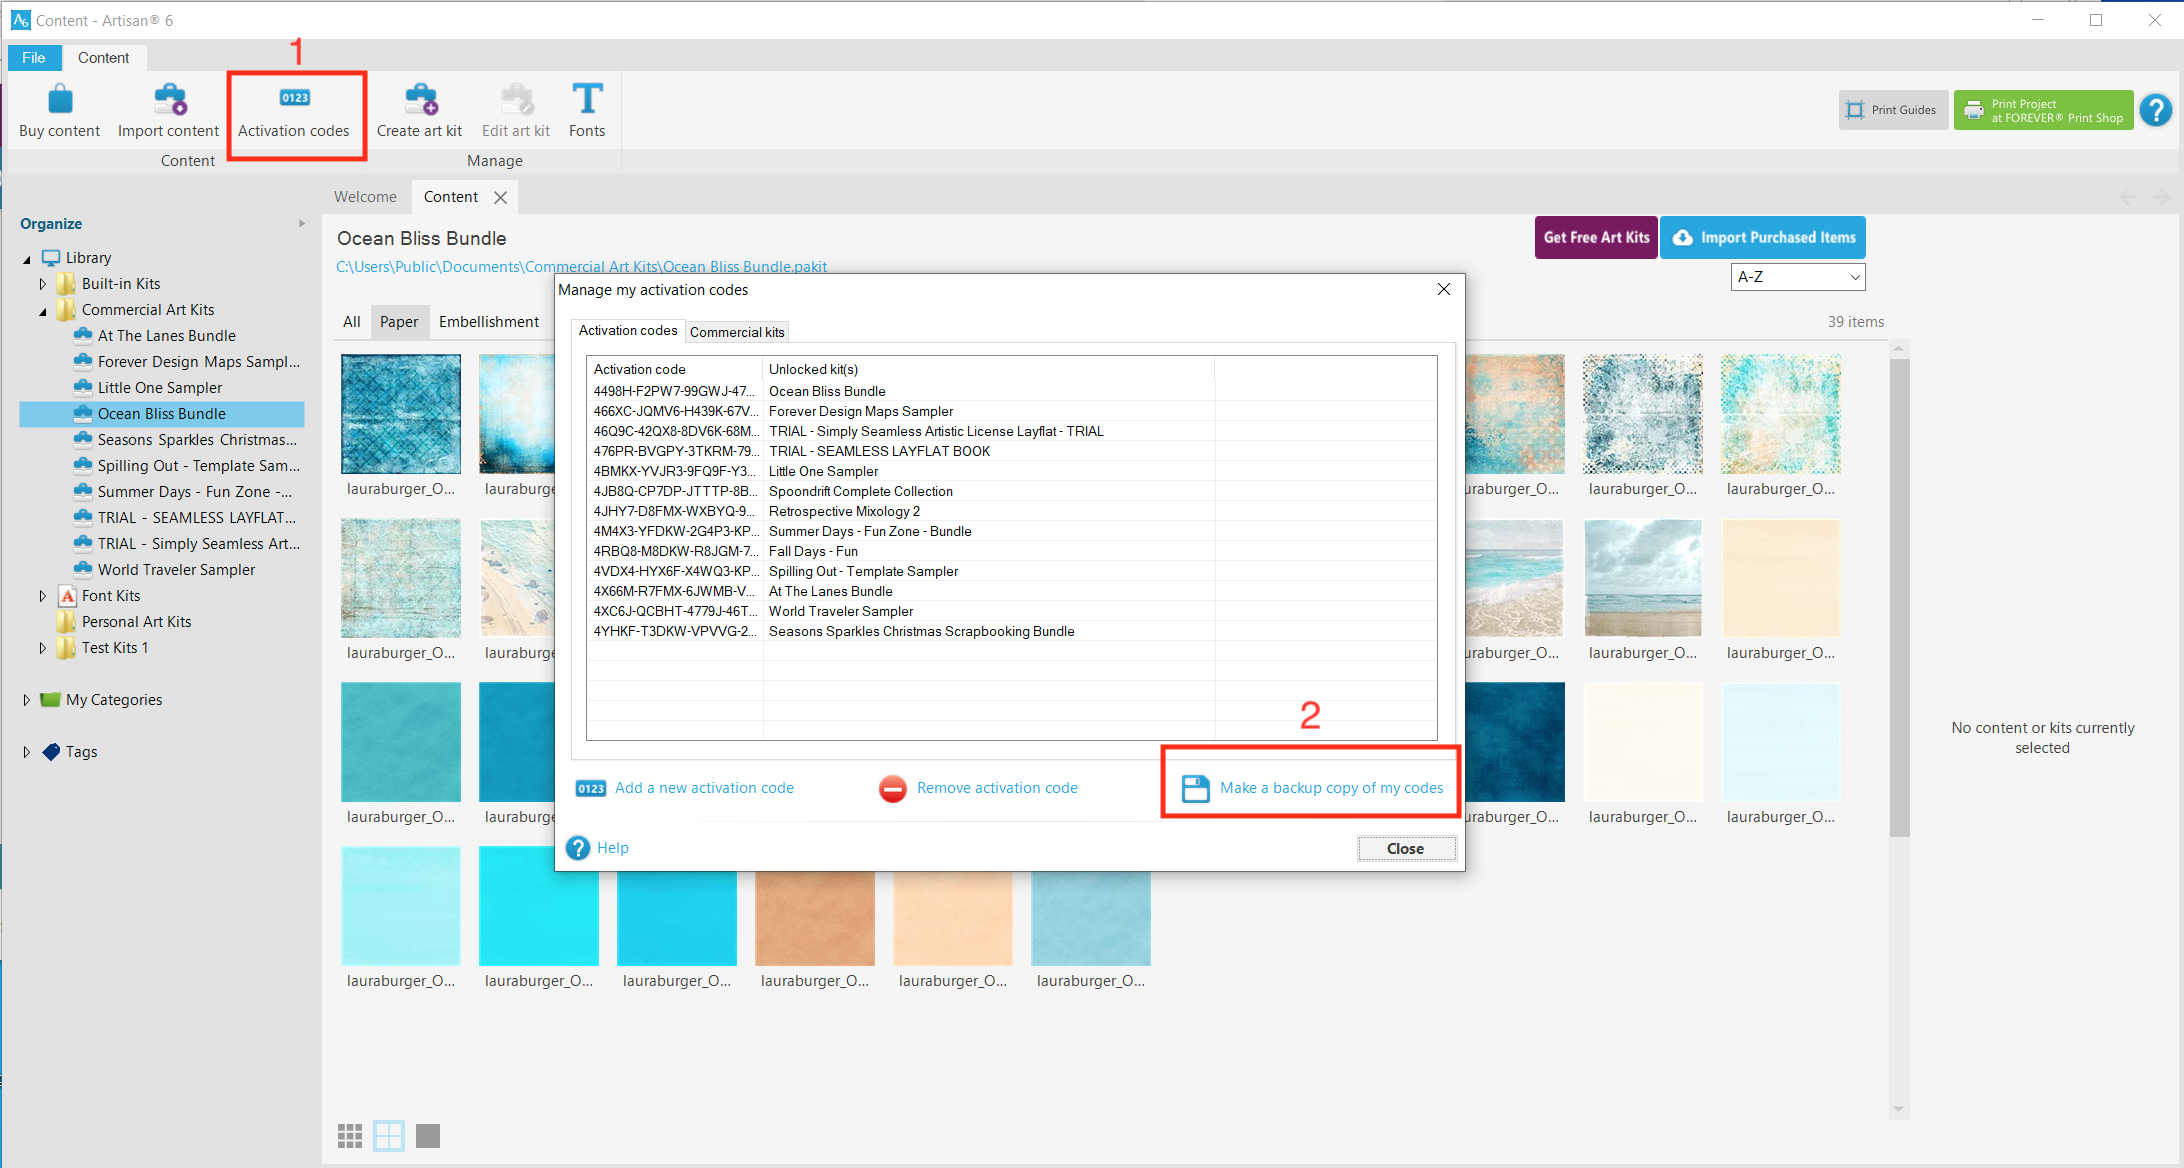
Task: Click the Activation code column header
Action: 674,369
